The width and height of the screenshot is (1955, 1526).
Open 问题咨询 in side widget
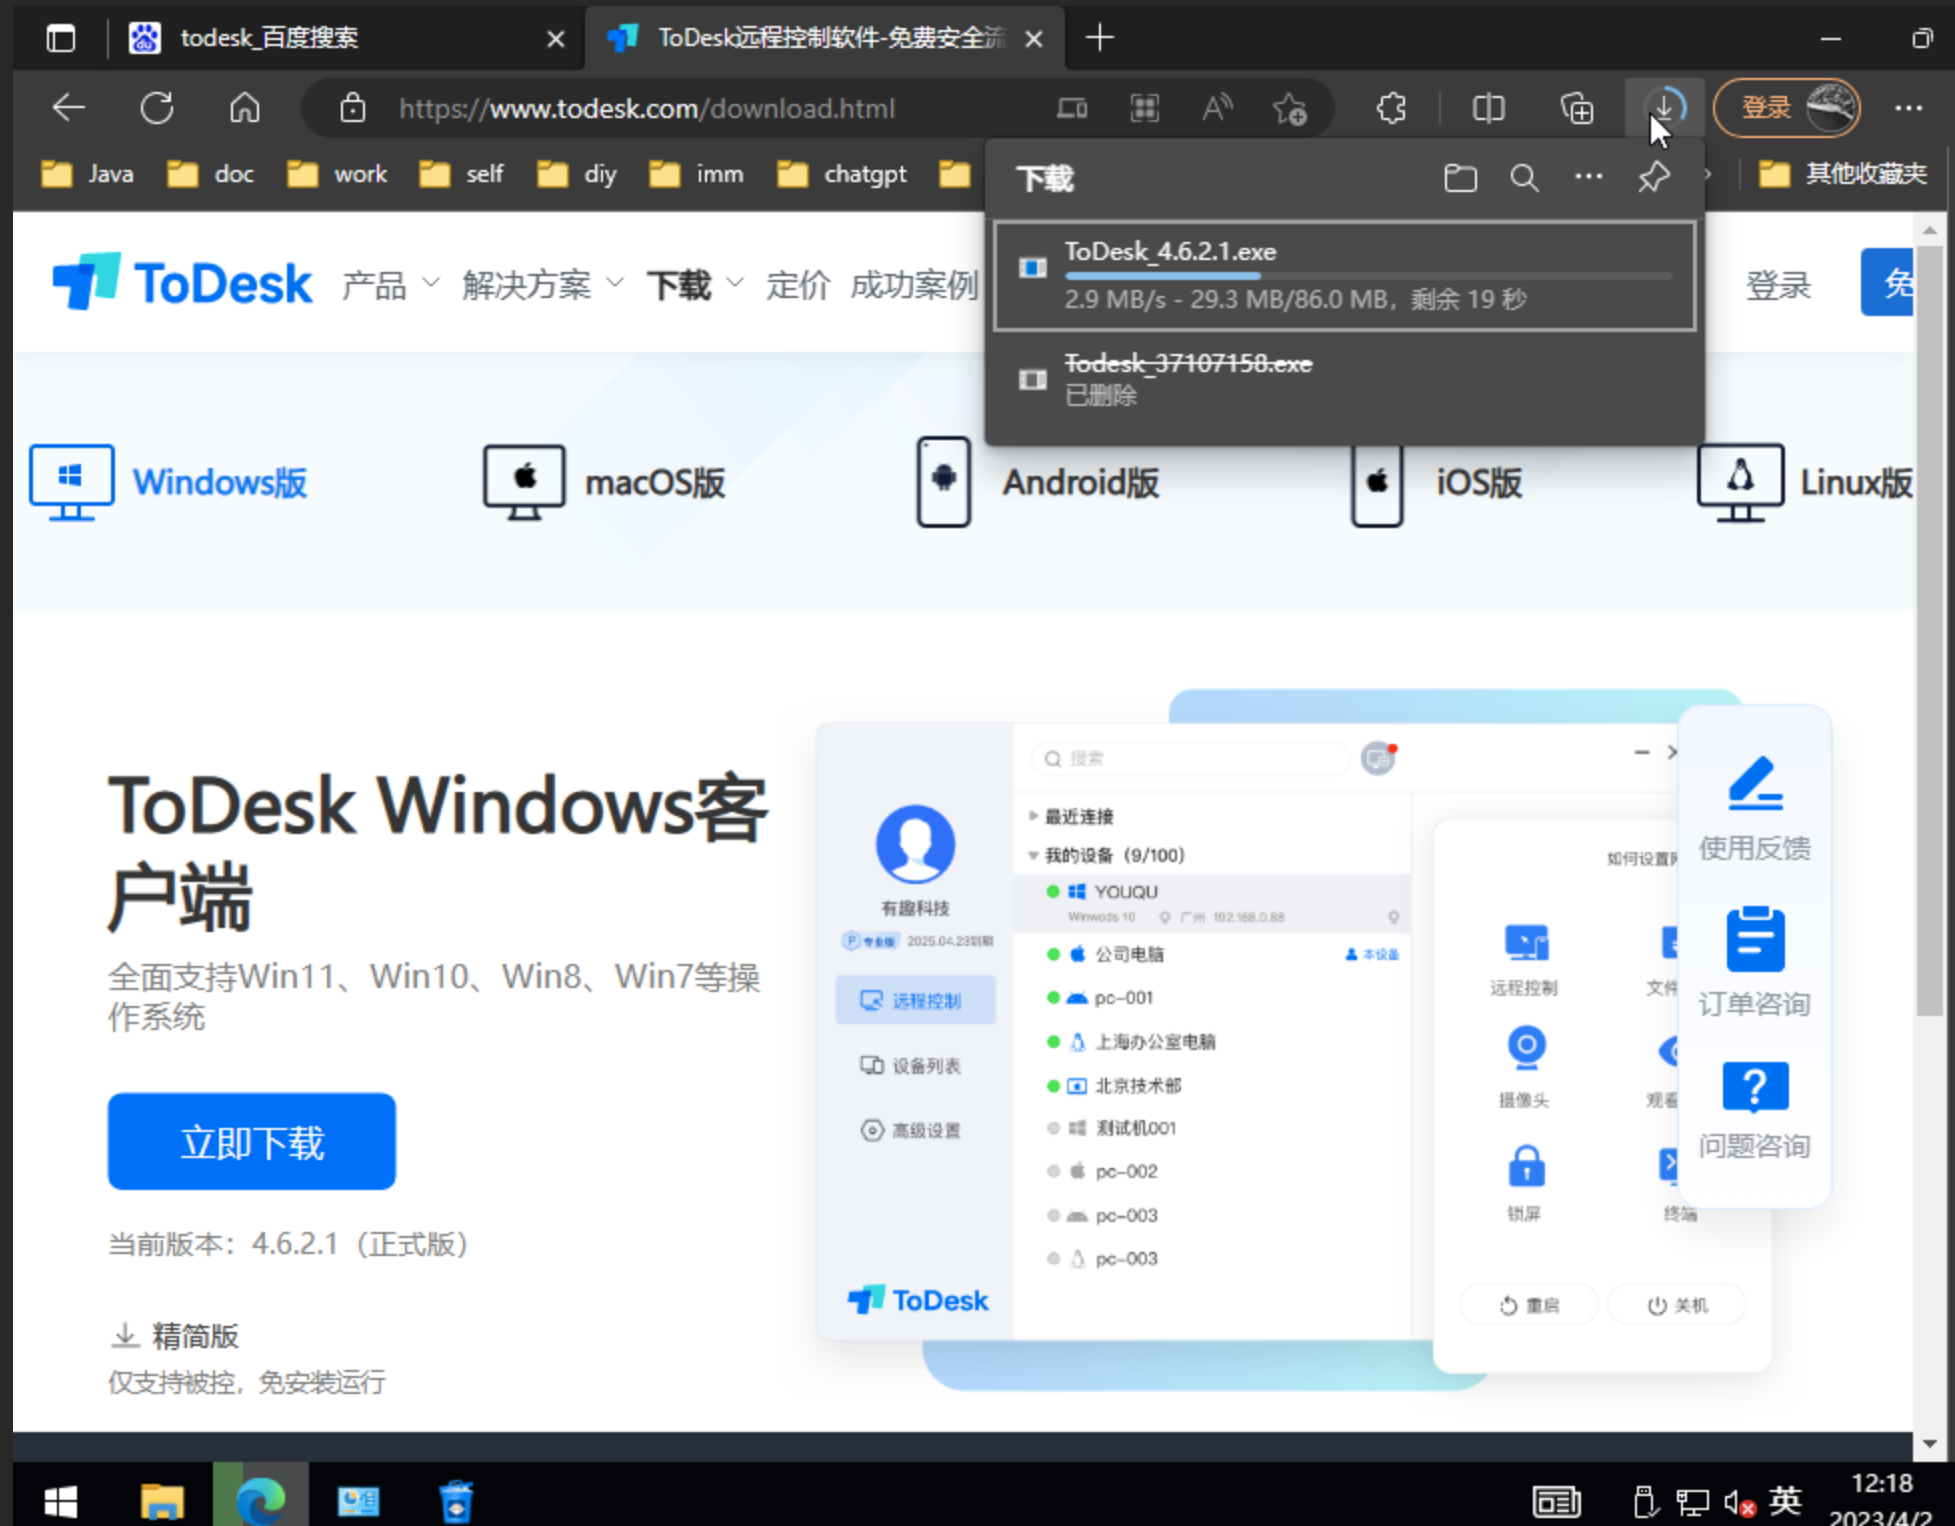[1754, 1110]
